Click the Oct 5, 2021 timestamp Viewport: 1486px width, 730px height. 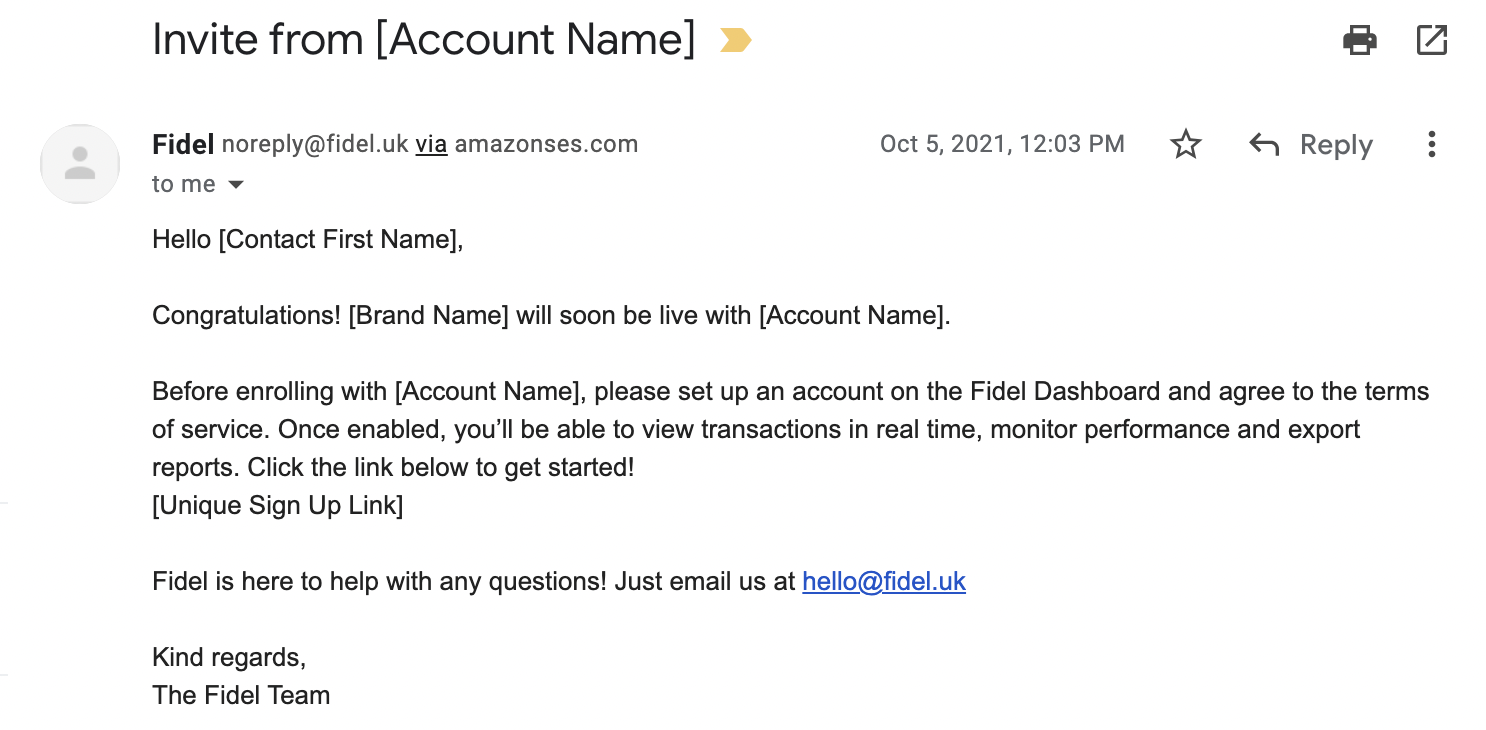1002,144
